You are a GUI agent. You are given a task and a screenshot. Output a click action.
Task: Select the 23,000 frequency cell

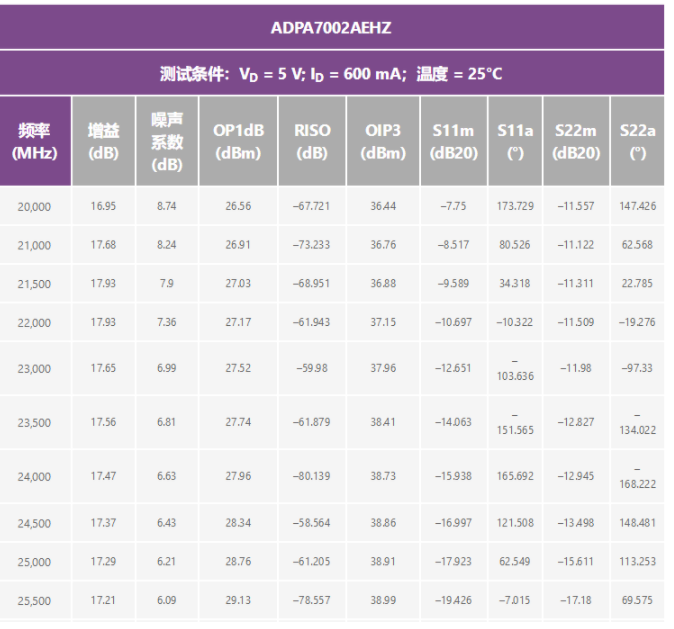coord(34,368)
